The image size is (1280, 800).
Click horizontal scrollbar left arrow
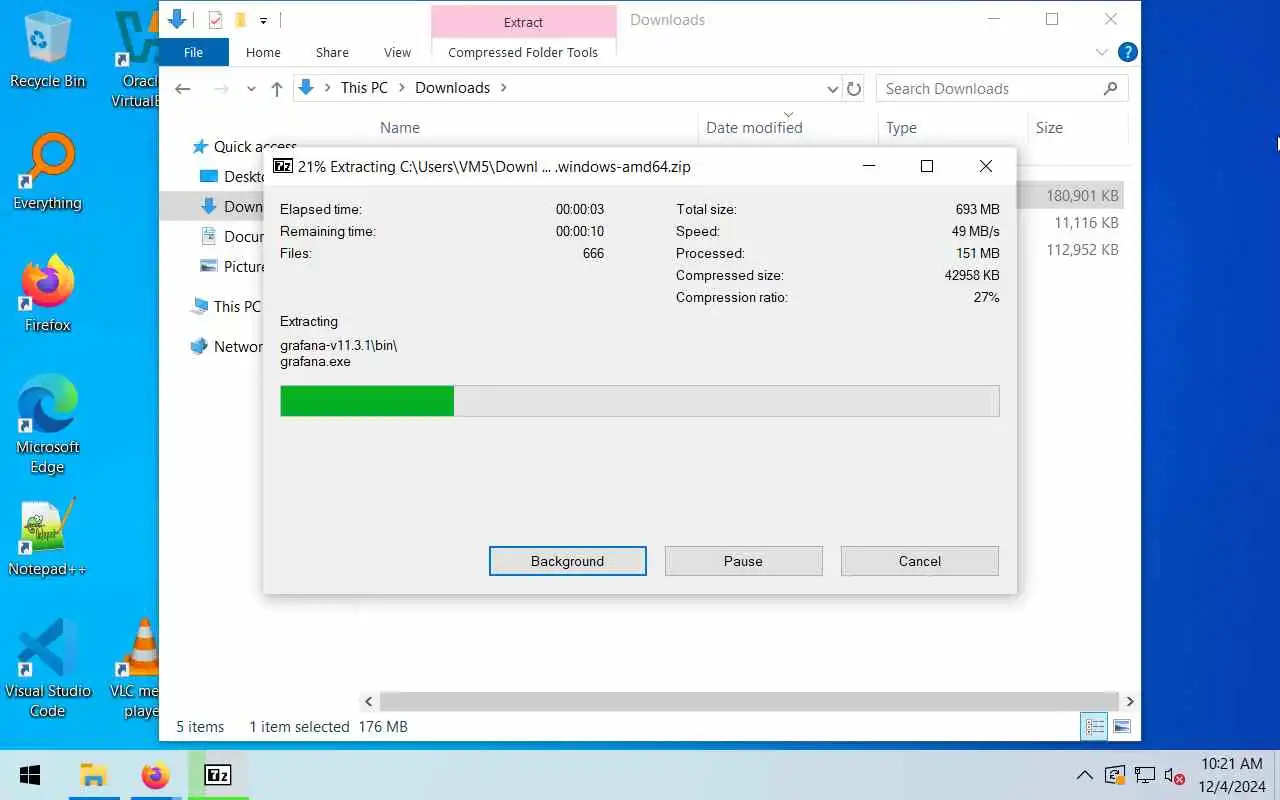pos(368,701)
